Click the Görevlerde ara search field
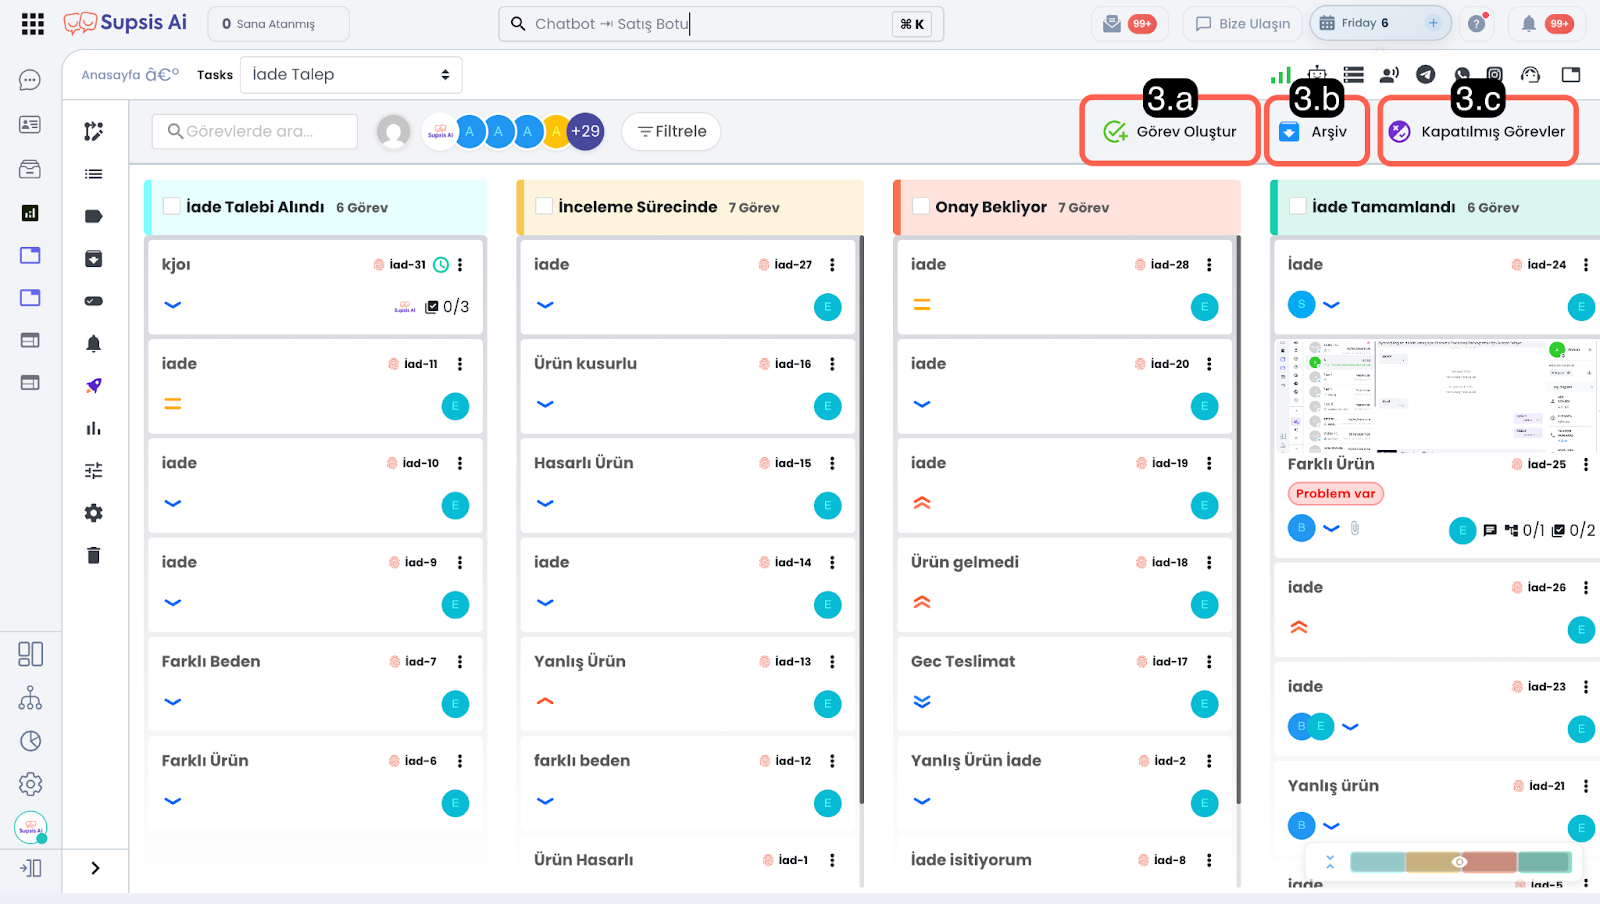Screen dimensions: 1600x904 pyautogui.click(x=255, y=132)
